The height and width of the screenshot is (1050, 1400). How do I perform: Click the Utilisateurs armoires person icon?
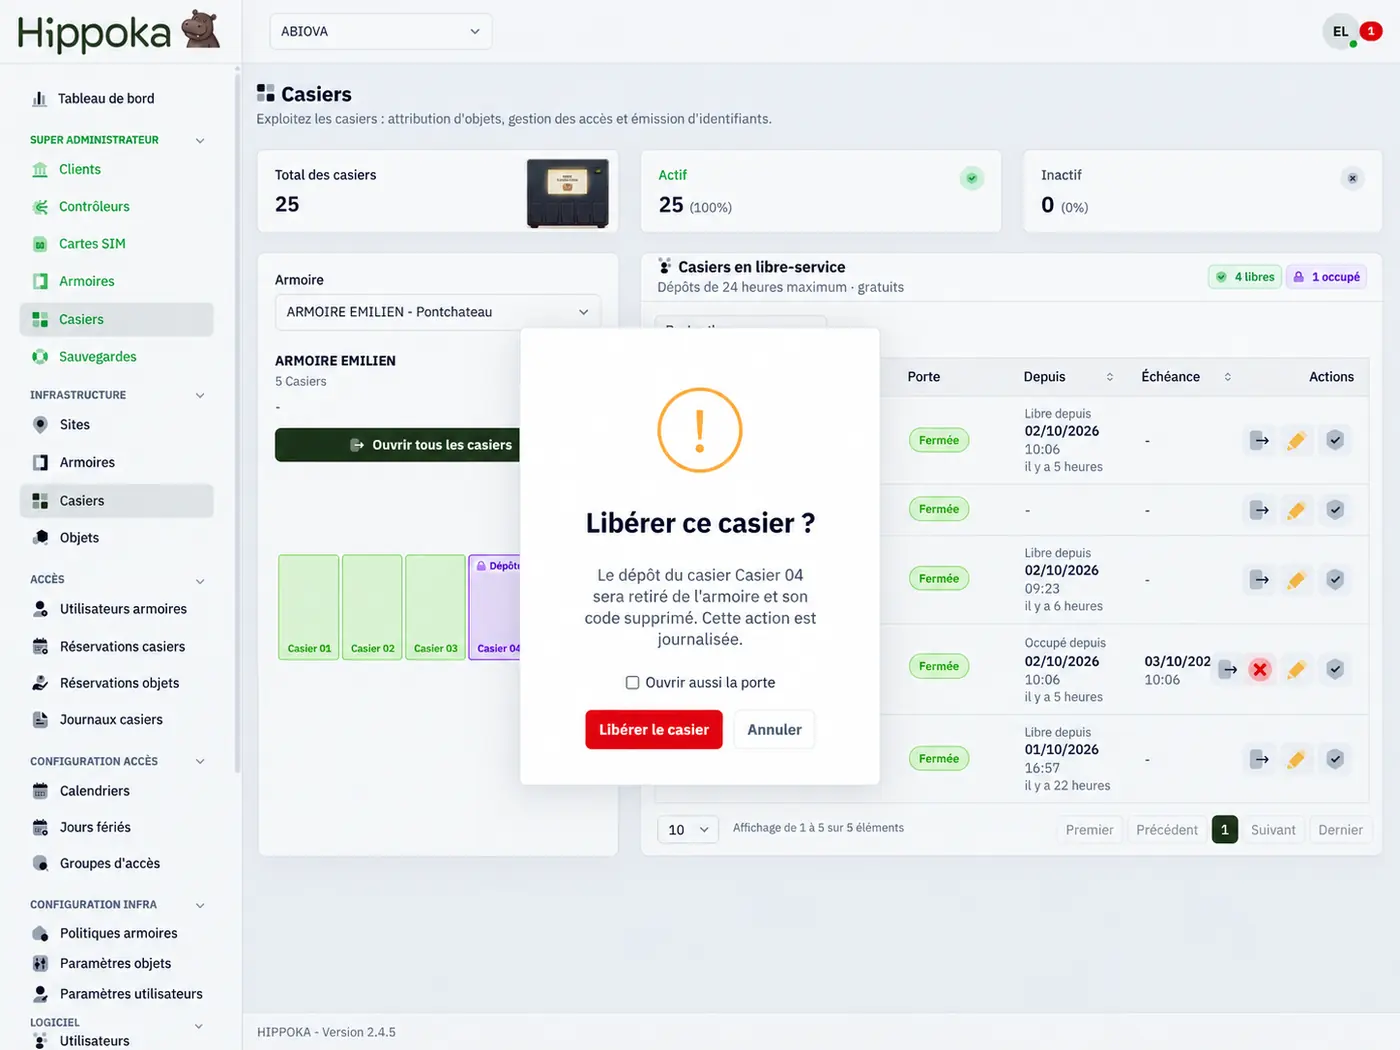(x=40, y=608)
